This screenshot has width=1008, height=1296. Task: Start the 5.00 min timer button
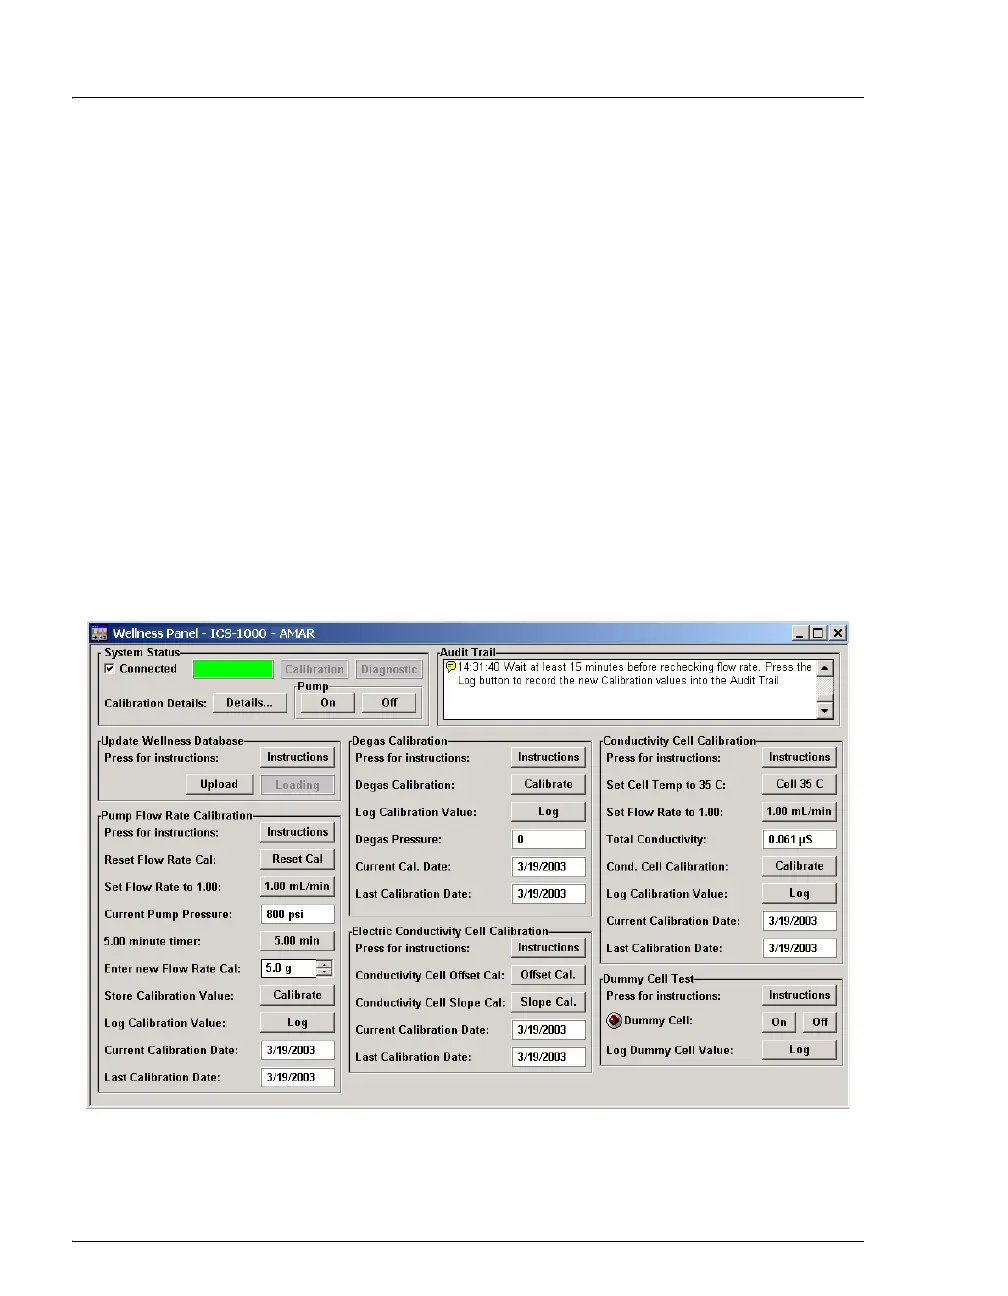click(297, 941)
